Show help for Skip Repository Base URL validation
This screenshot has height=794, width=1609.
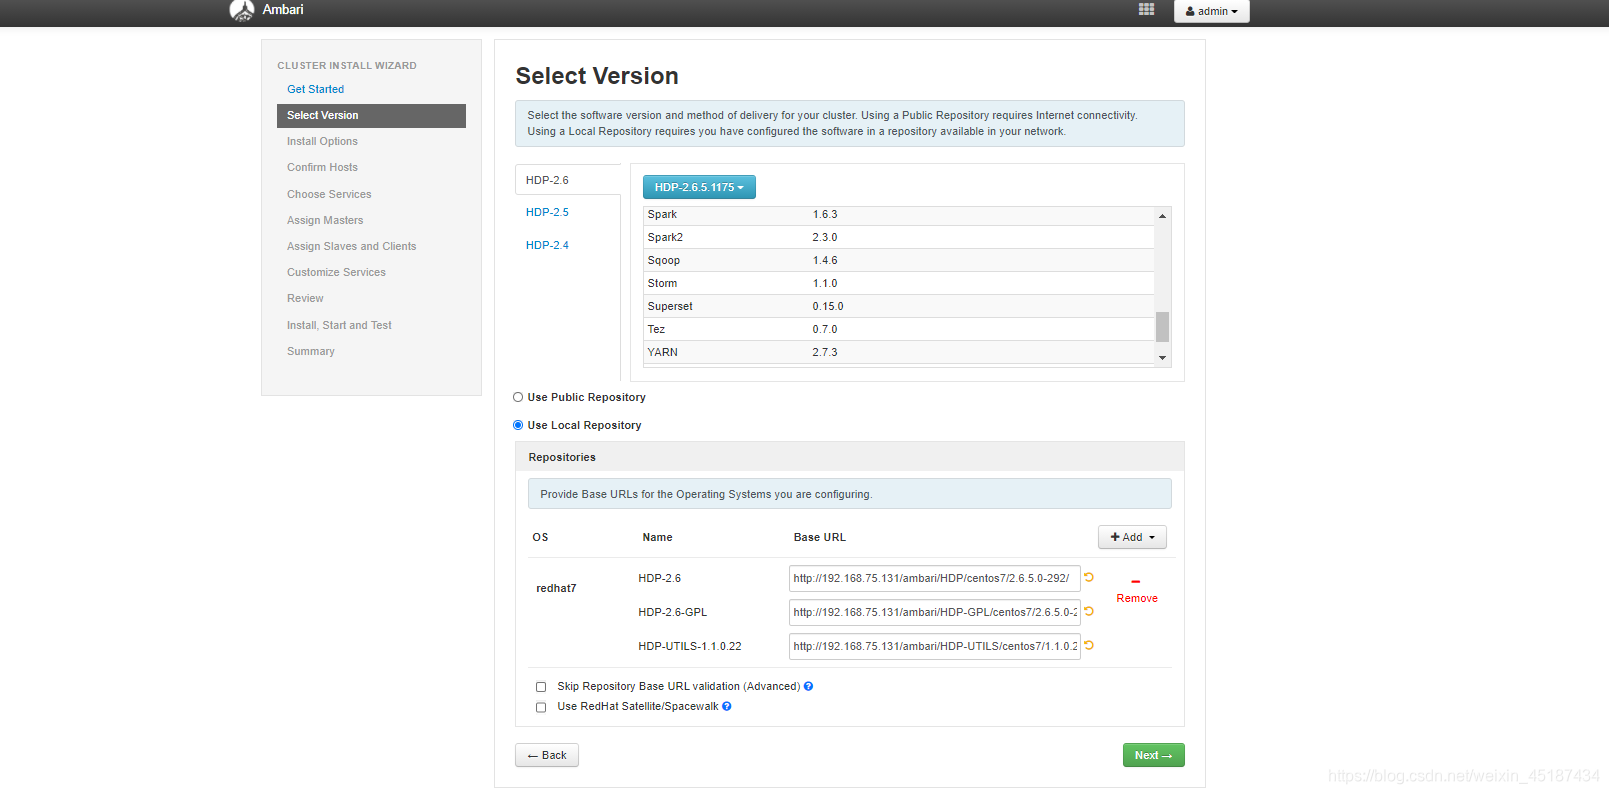[x=808, y=686]
